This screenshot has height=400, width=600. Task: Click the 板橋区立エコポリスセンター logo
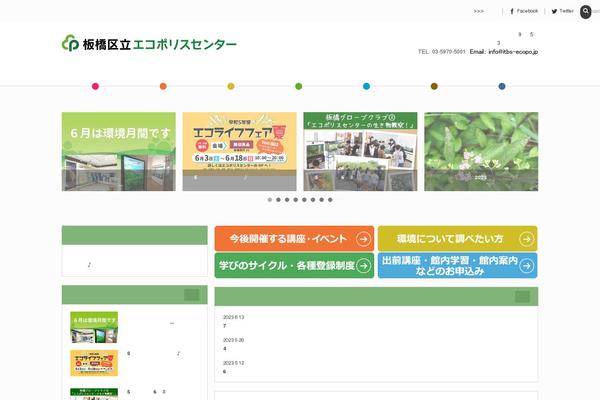click(149, 44)
